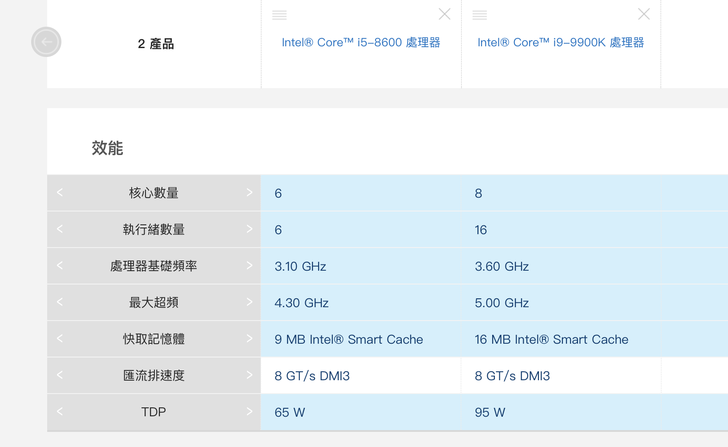Click the 4.30 GHz max turbo value
728x447 pixels.
301,303
